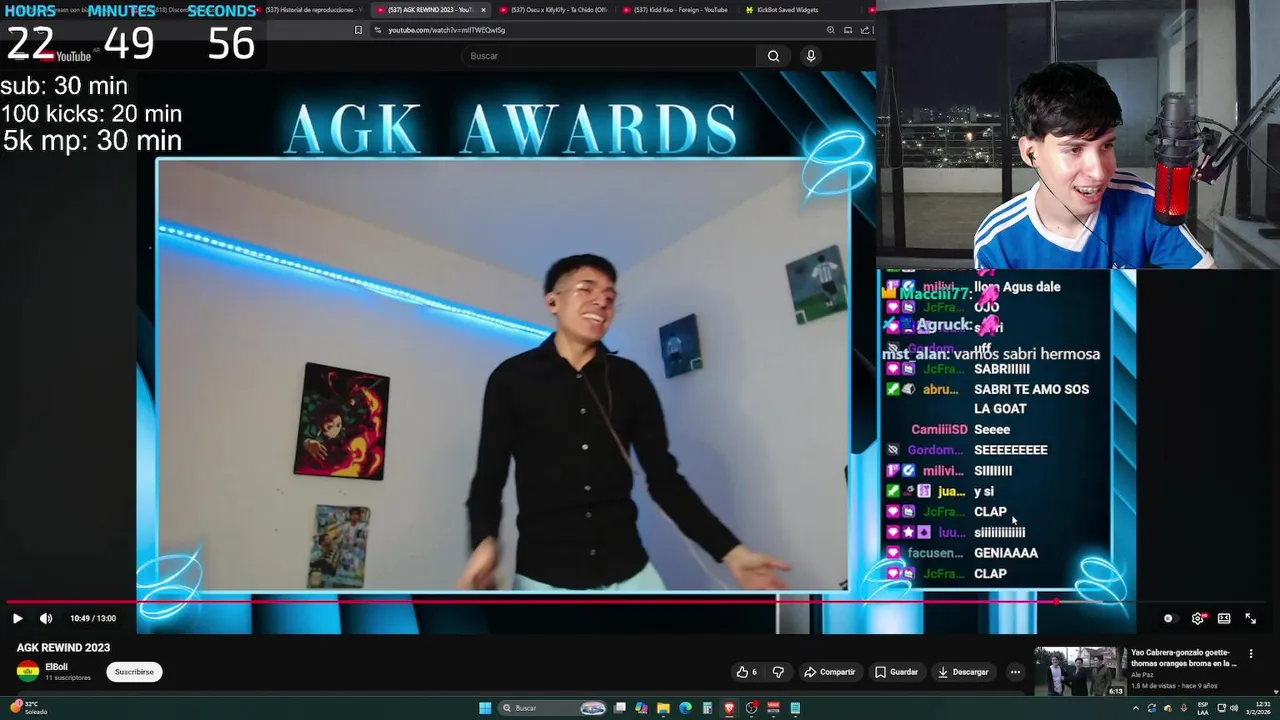1280x720 pixels.
Task: Open File Explorer from the taskbar
Action: click(663, 708)
